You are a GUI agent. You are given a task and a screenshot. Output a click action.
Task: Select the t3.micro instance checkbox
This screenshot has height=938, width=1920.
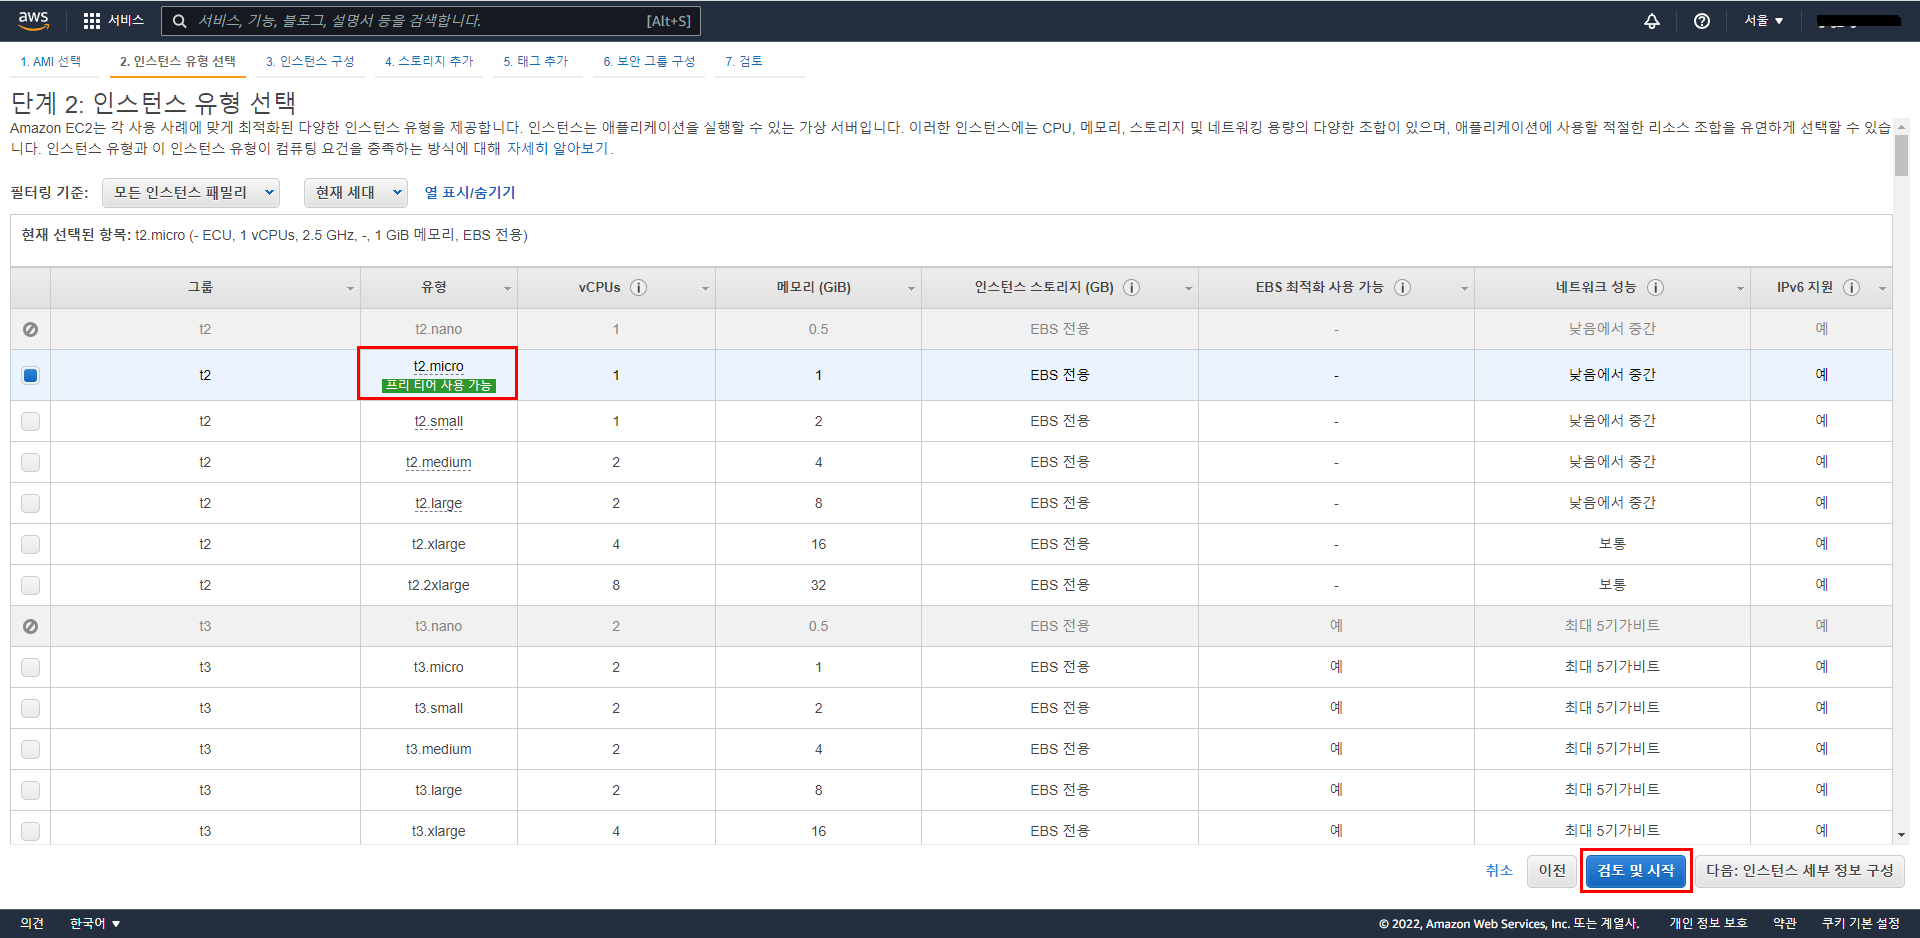[30, 667]
